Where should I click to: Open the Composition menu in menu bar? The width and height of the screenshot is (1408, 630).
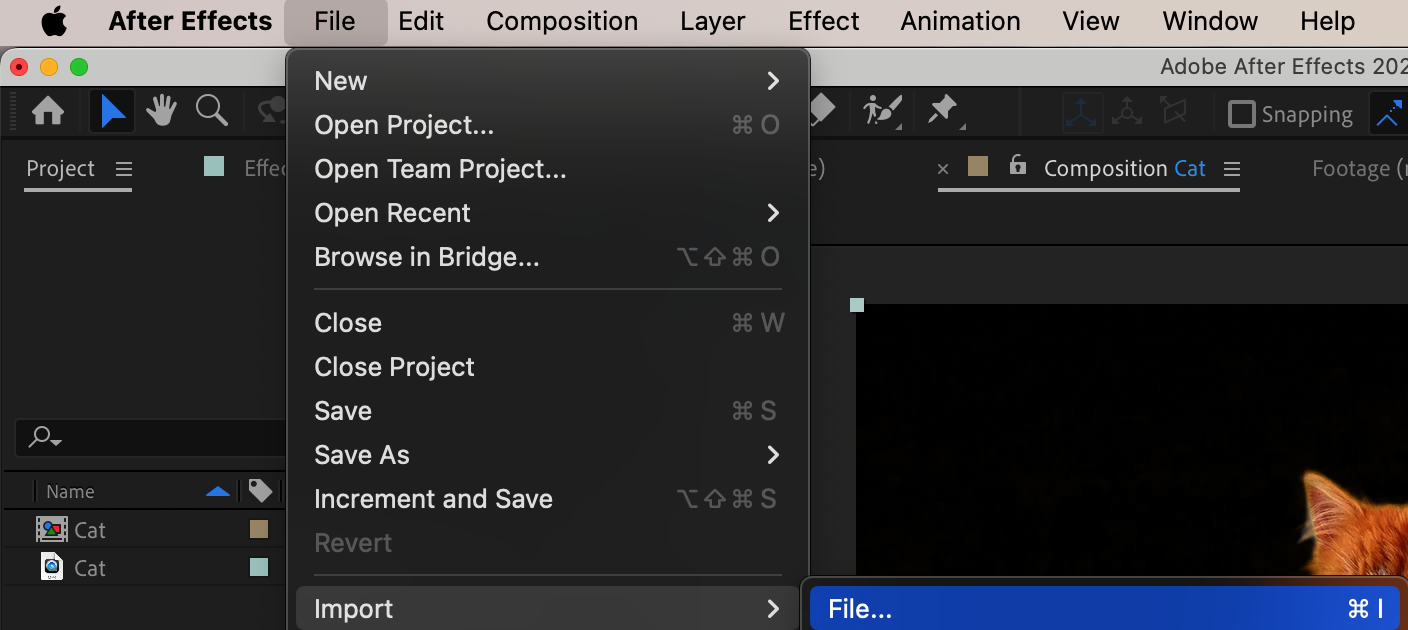pyautogui.click(x=562, y=21)
